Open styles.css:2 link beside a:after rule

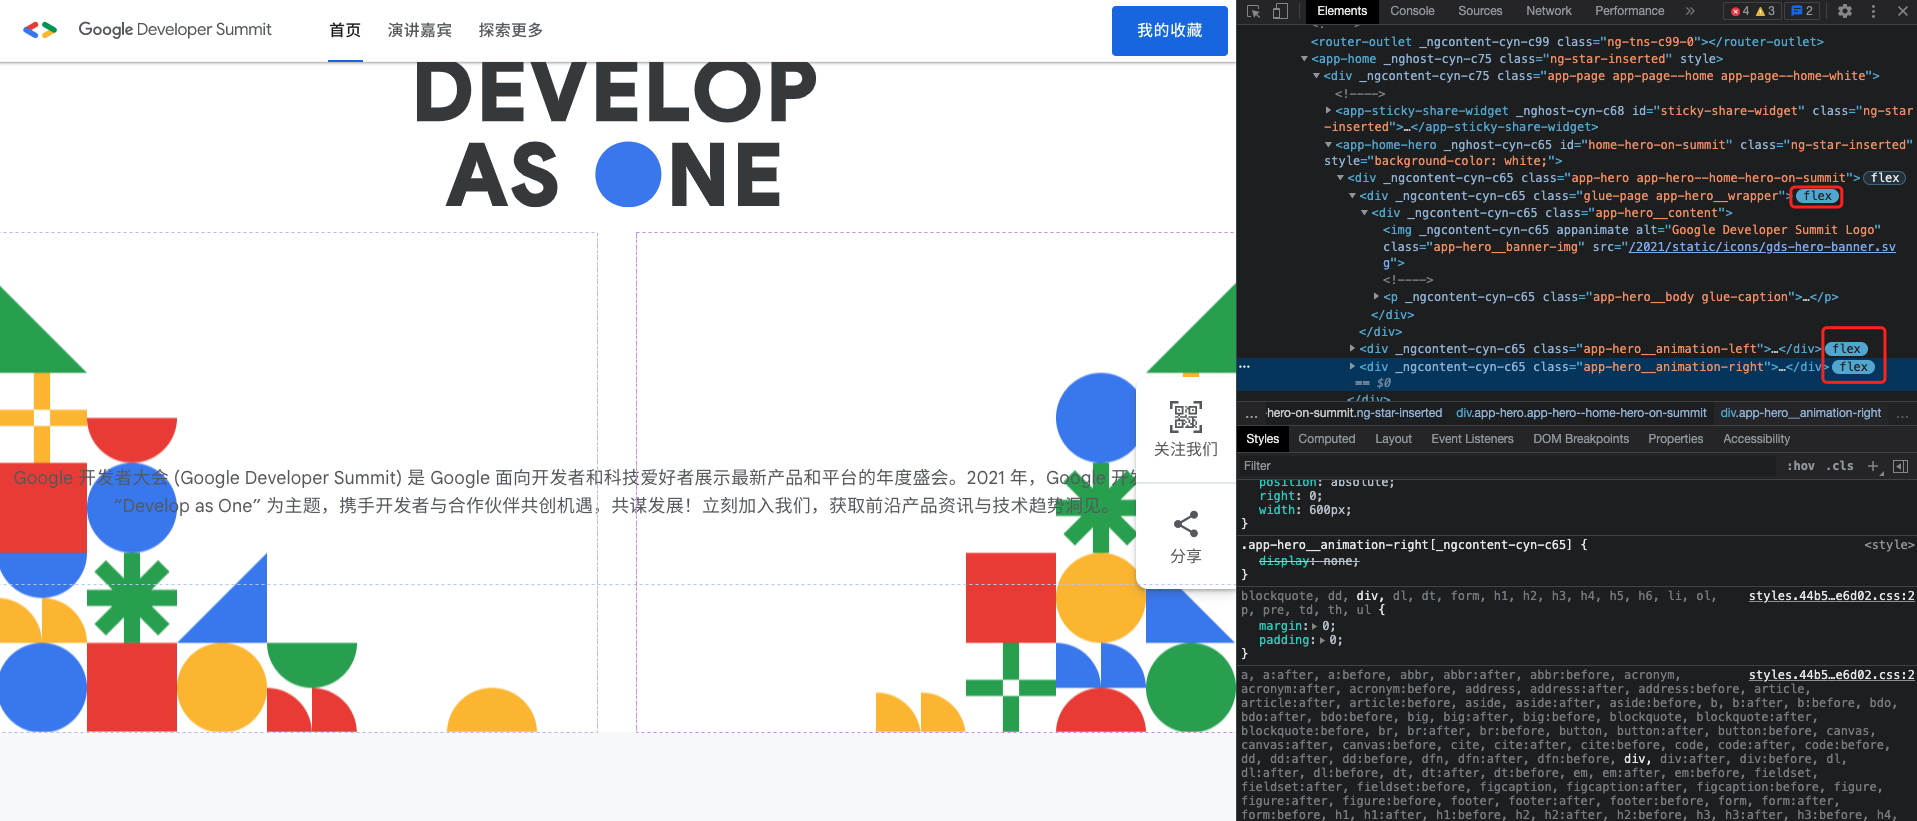(x=1831, y=675)
